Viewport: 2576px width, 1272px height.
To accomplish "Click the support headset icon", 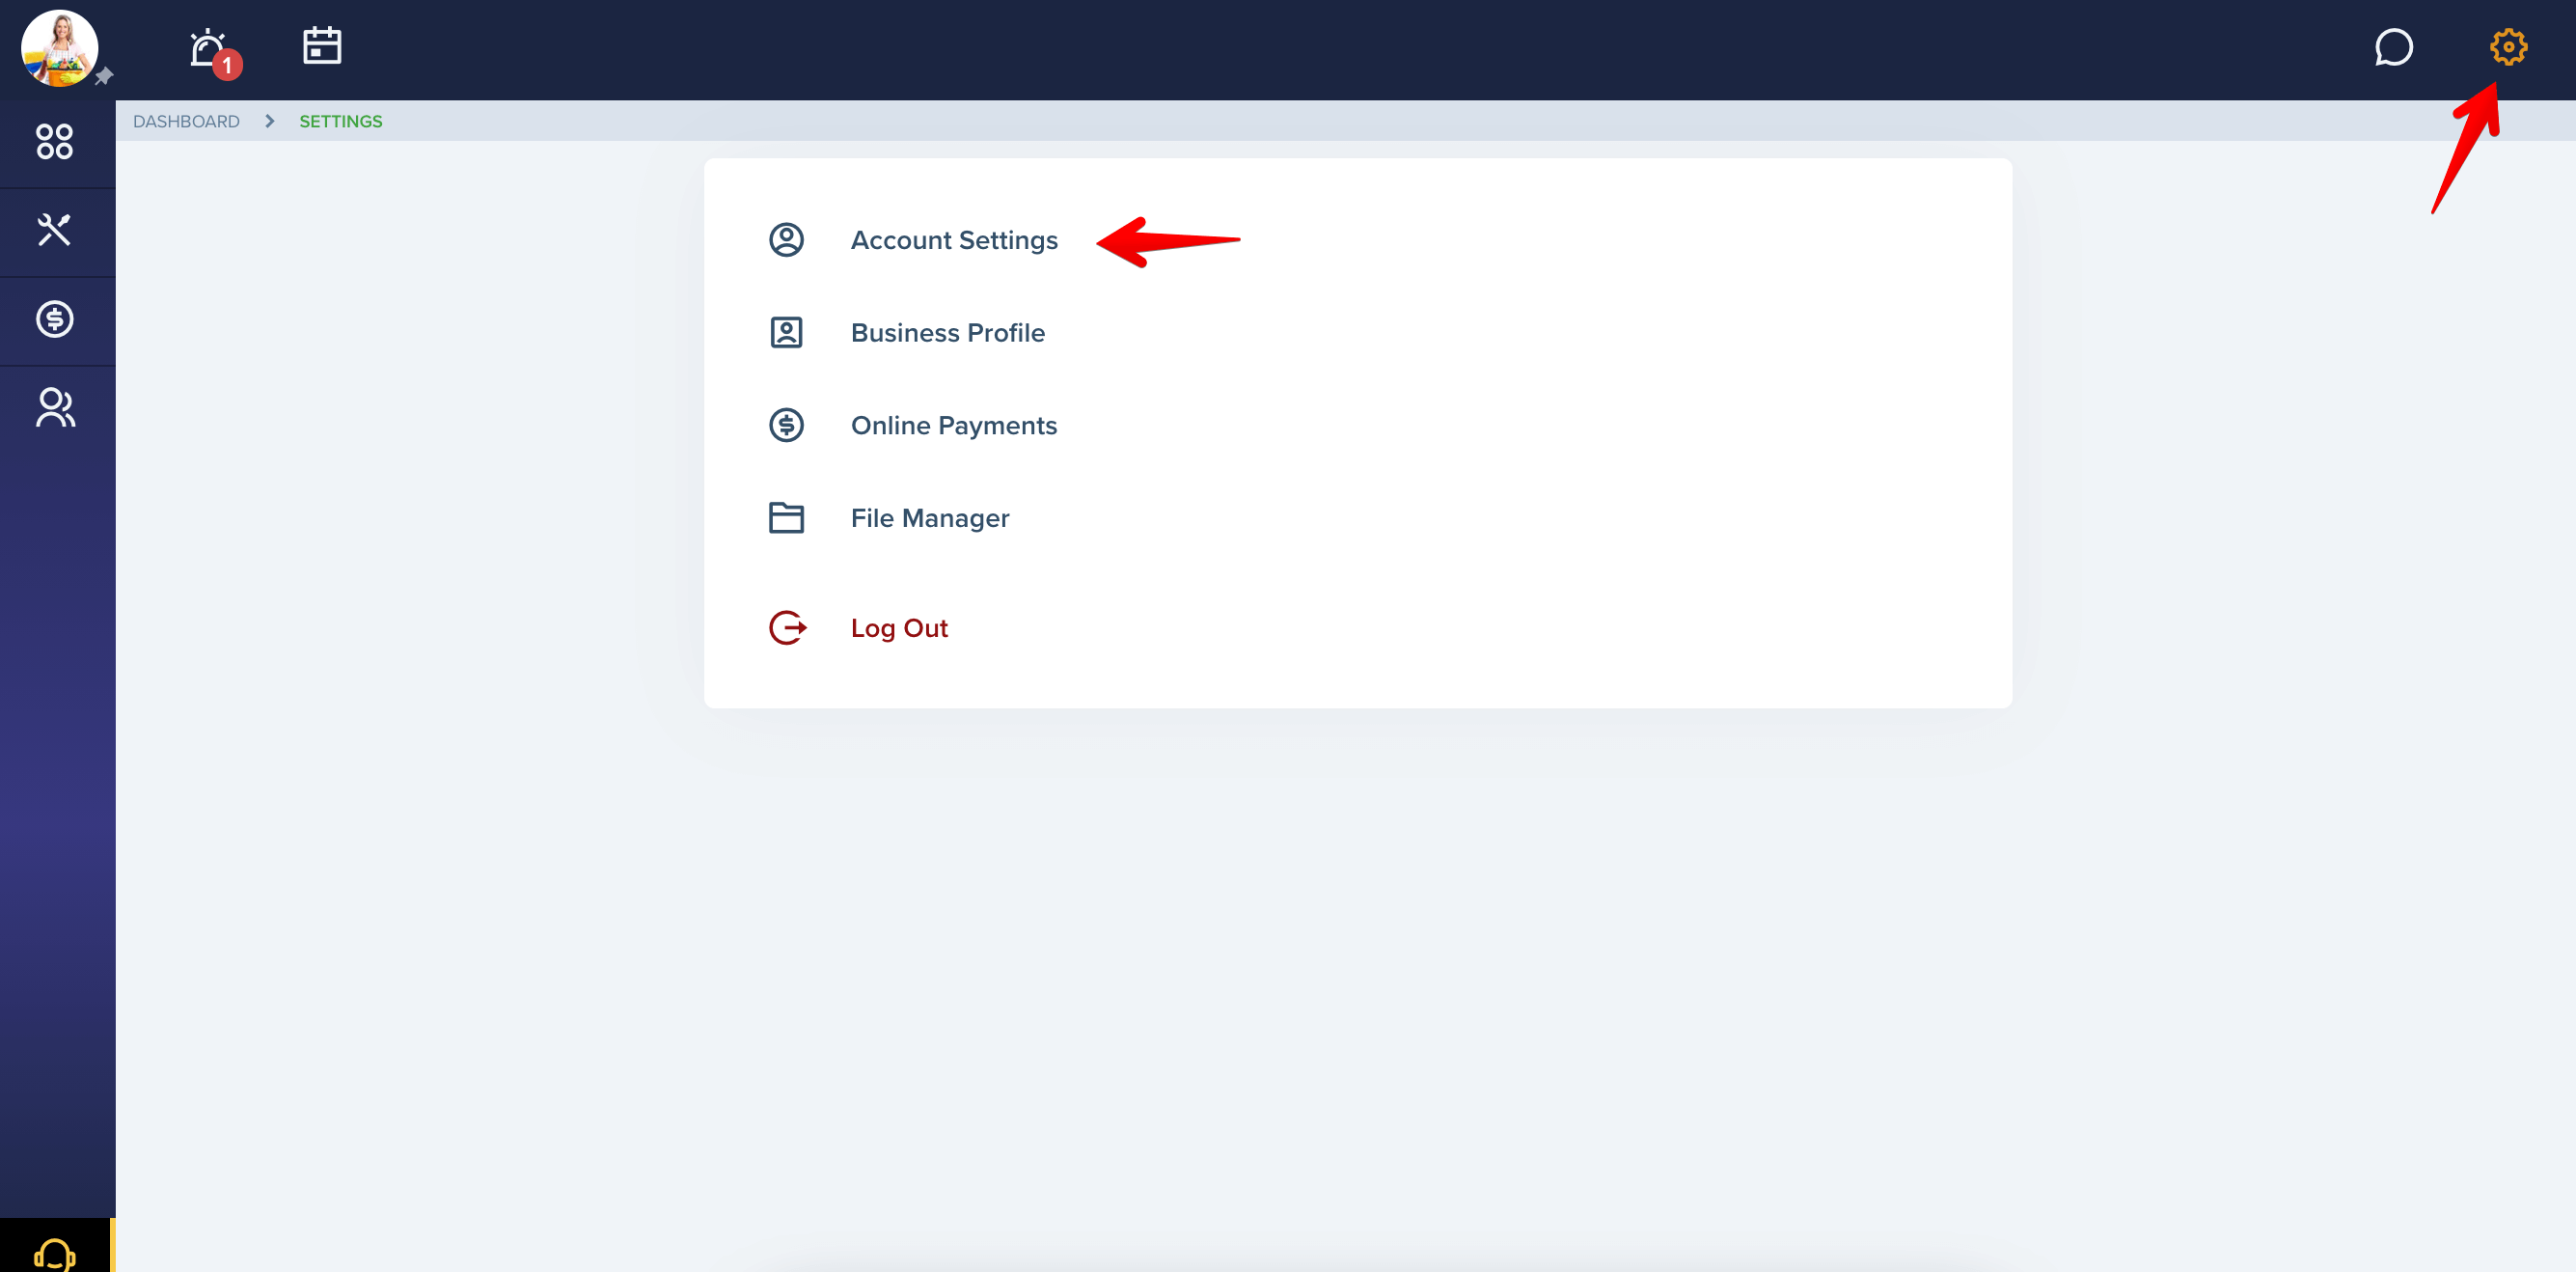I will tap(55, 1254).
